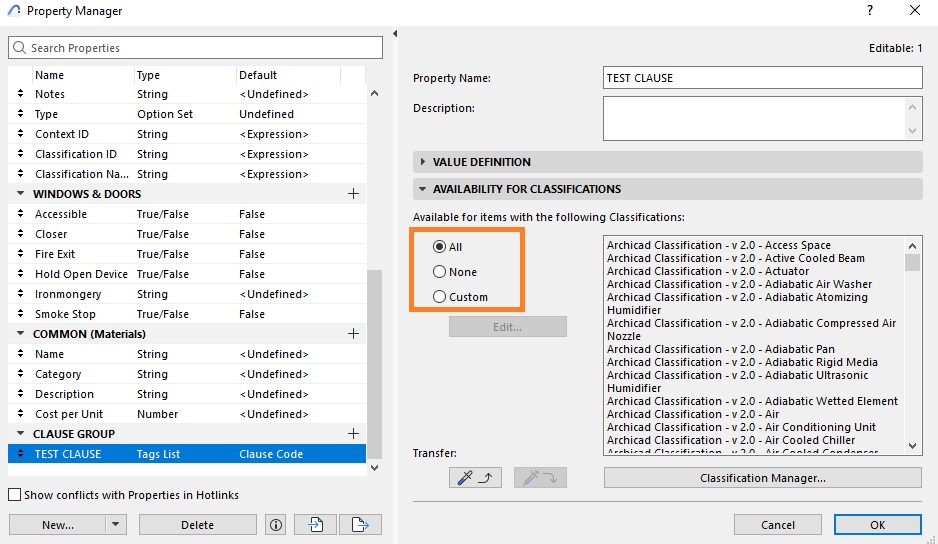Viewport: 938px width, 544px height.
Task: Click the reorder handle of Fire Exit row
Action: (20, 254)
